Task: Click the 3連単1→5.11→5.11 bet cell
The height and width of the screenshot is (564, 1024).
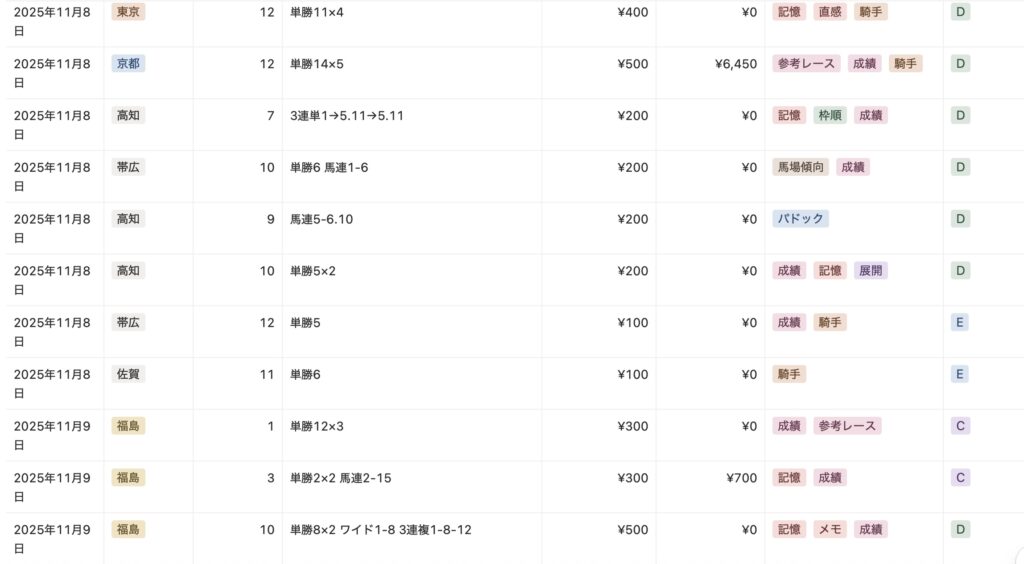Action: click(347, 116)
